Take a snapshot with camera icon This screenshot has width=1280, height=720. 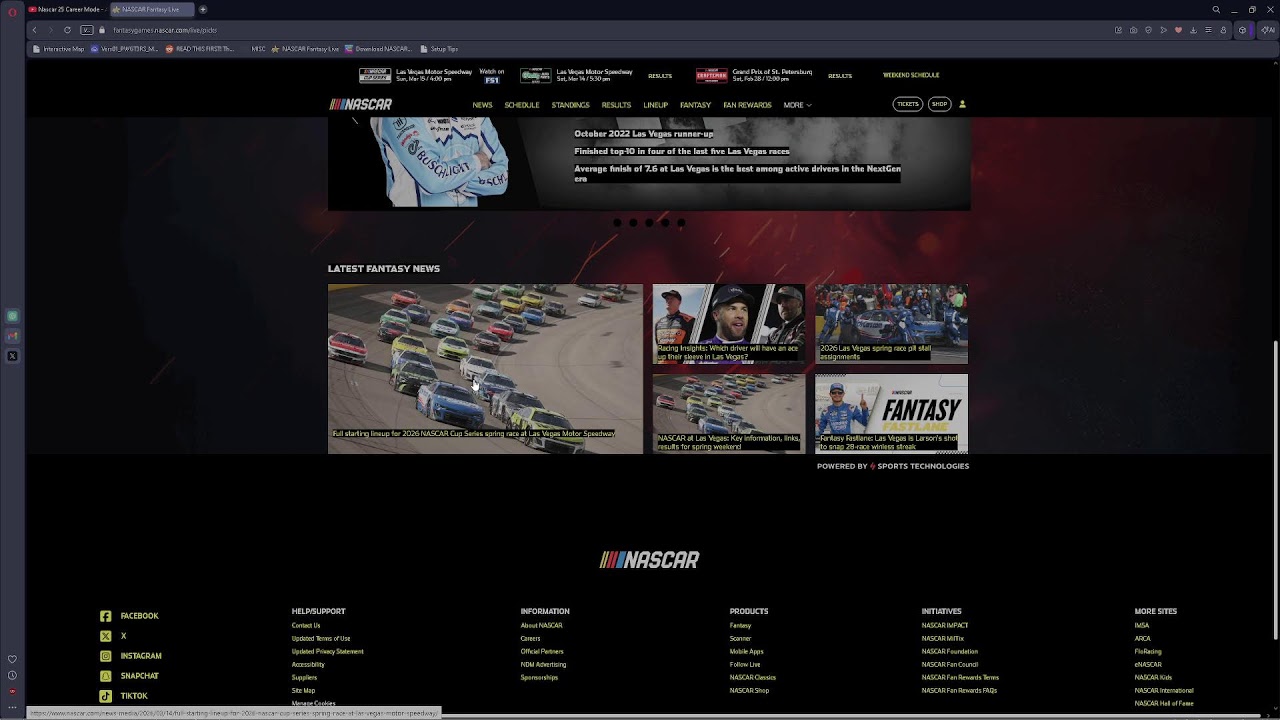pos(1133,30)
